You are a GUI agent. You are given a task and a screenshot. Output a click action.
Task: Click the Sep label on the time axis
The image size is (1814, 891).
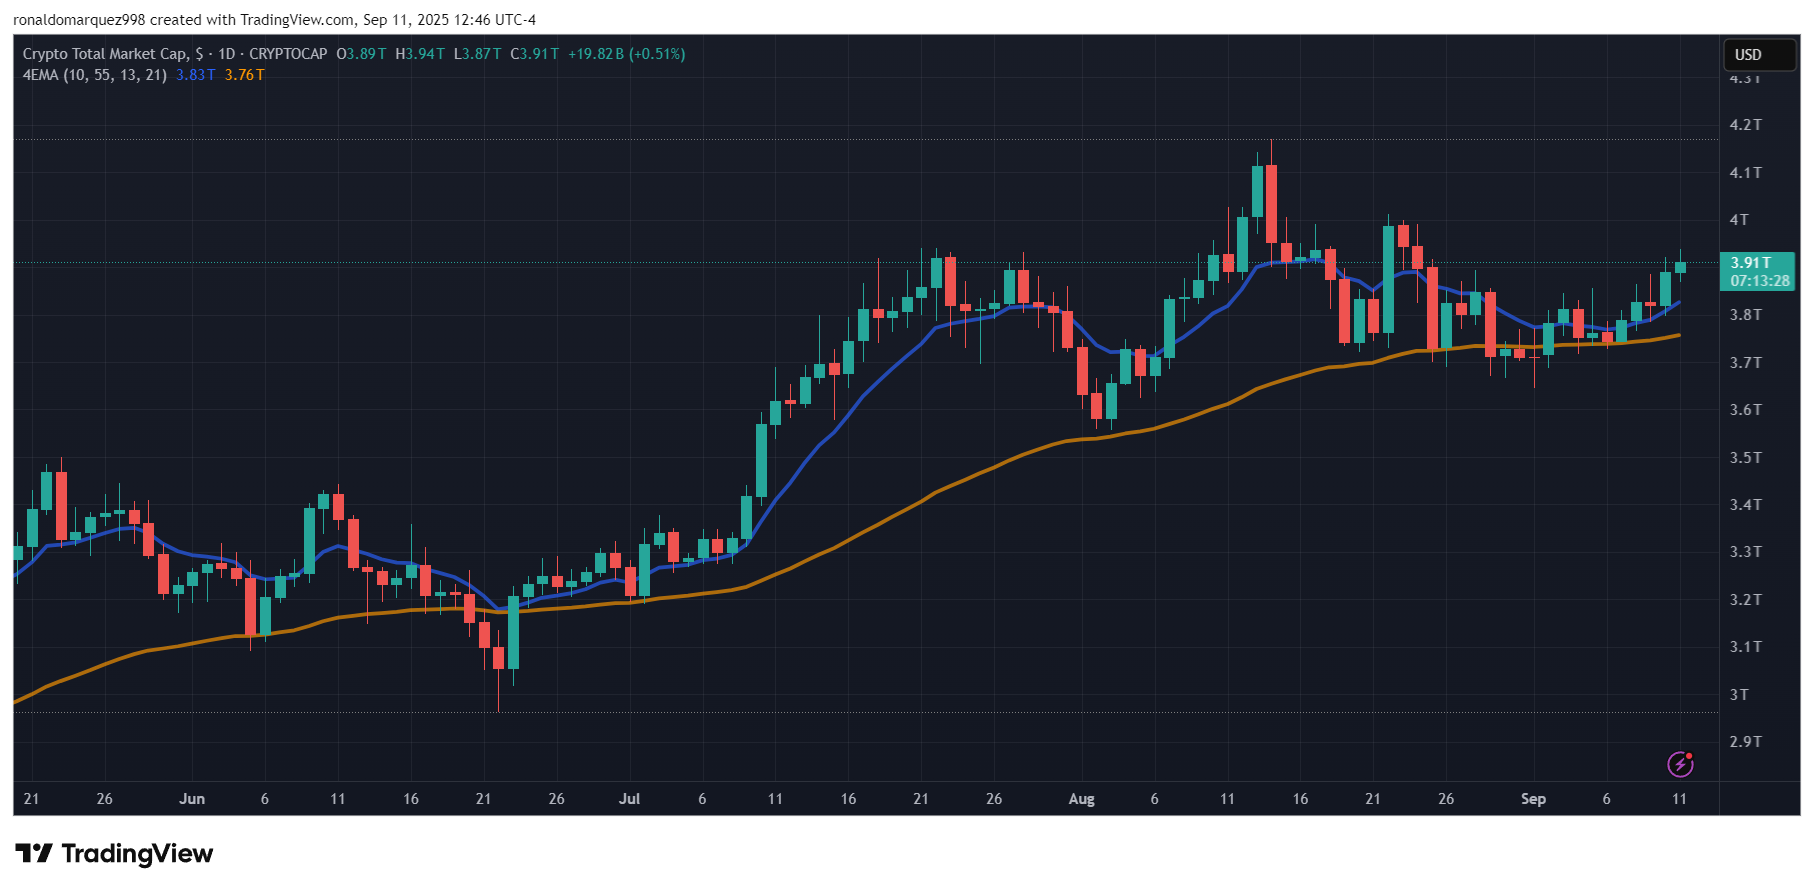1532,799
